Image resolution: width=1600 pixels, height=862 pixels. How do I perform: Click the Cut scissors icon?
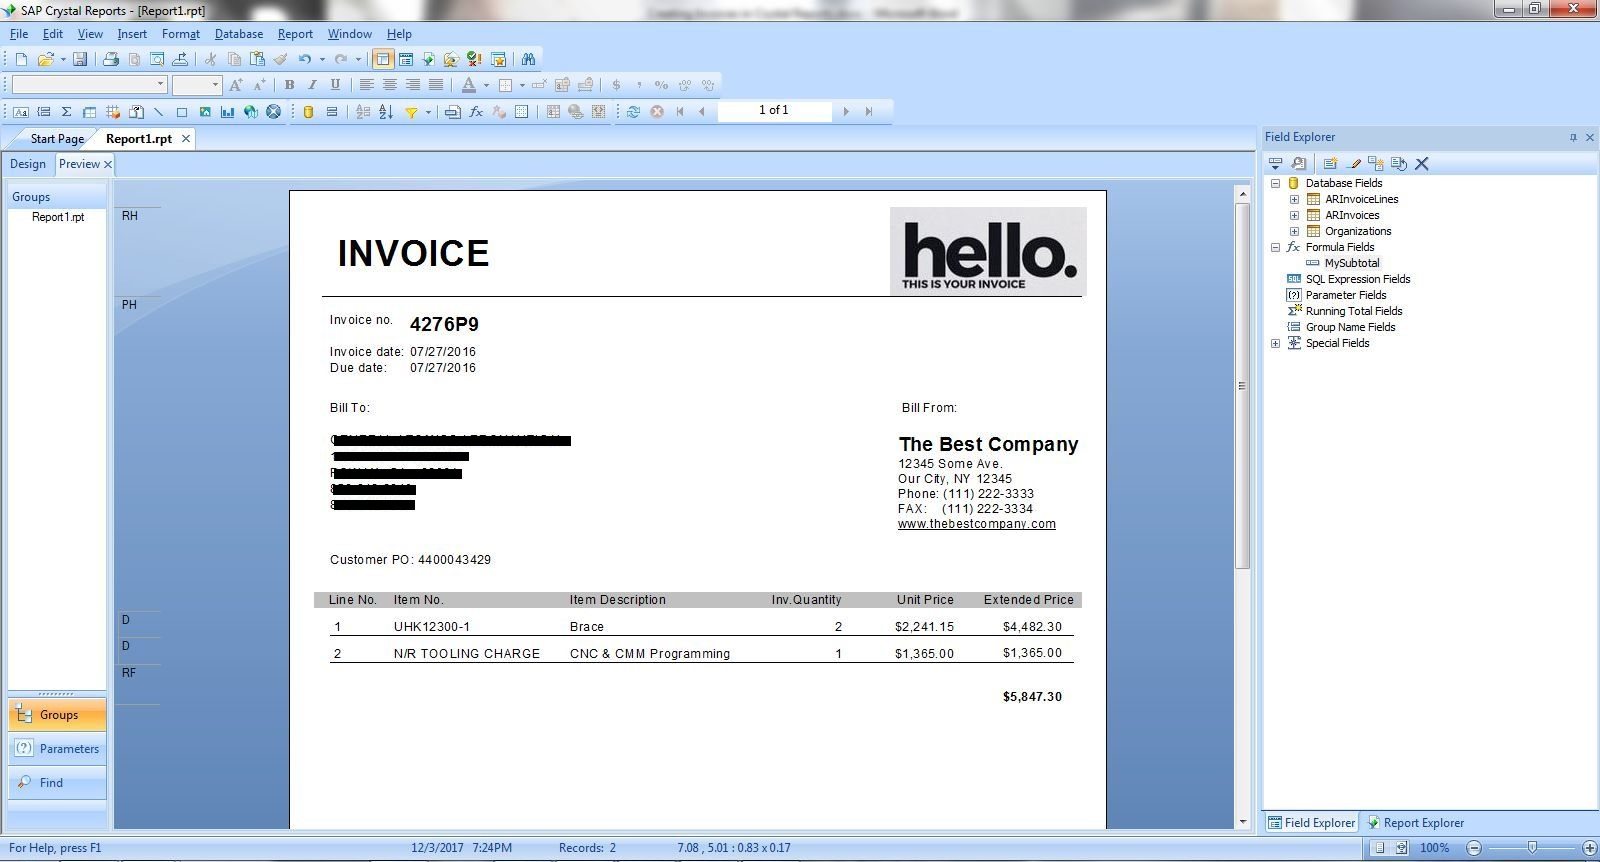(211, 59)
